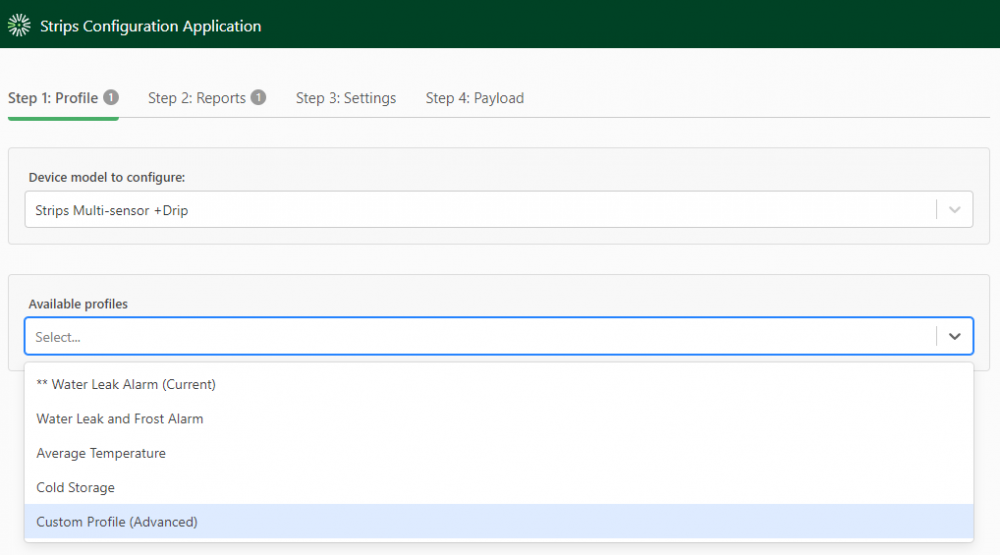This screenshot has width=1000, height=555.
Task: Click the Available profiles label
Action: point(78,304)
